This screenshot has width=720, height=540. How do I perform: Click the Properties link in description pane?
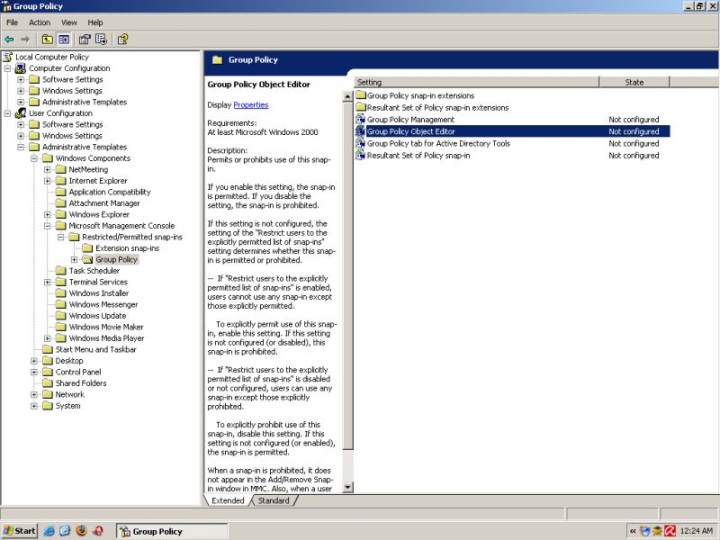coord(250,105)
